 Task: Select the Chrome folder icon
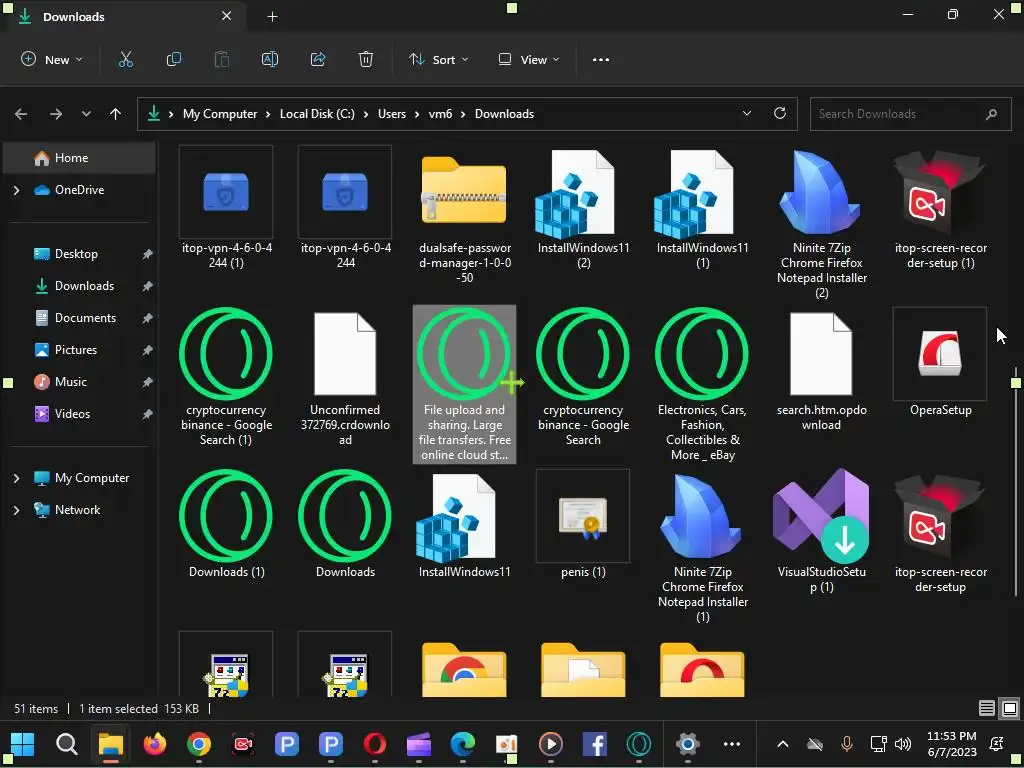coord(464,669)
